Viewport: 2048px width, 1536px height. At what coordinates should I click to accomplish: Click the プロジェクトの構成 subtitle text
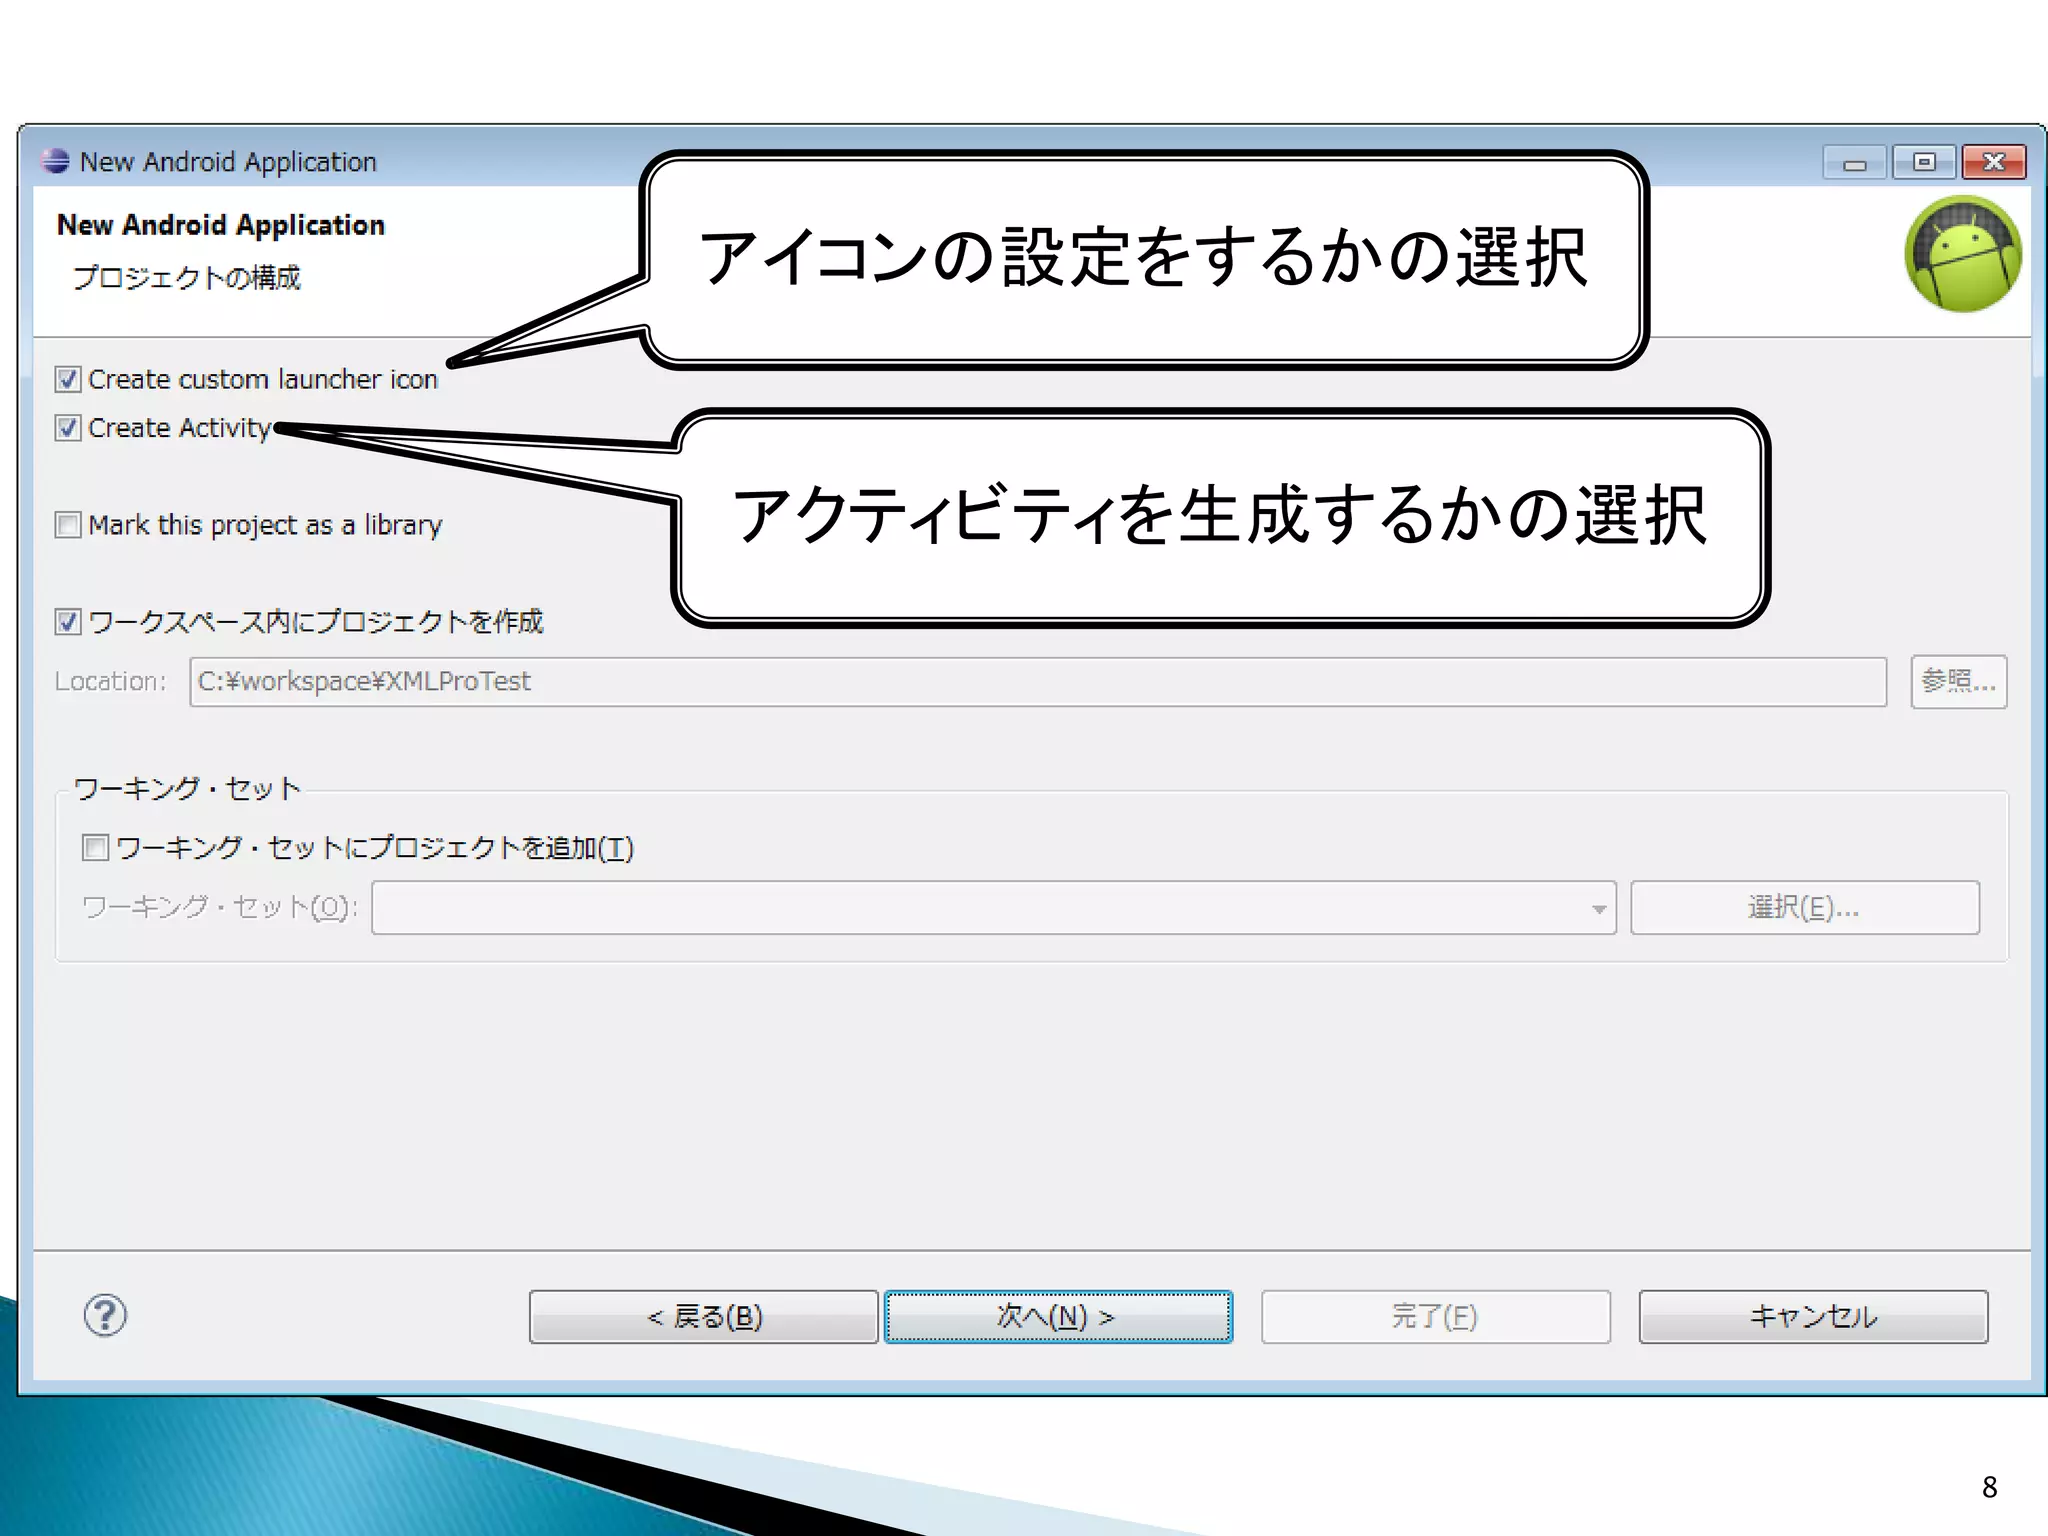(187, 277)
